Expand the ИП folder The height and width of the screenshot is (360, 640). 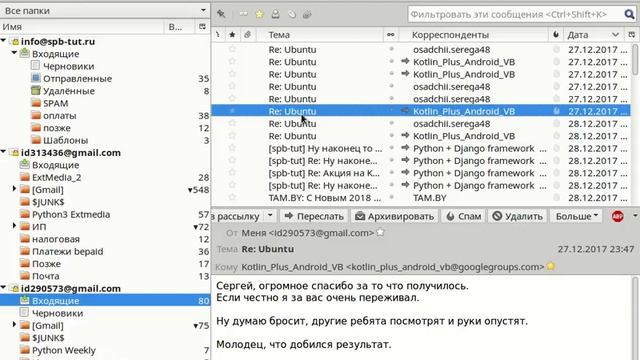pyautogui.click(x=15, y=225)
